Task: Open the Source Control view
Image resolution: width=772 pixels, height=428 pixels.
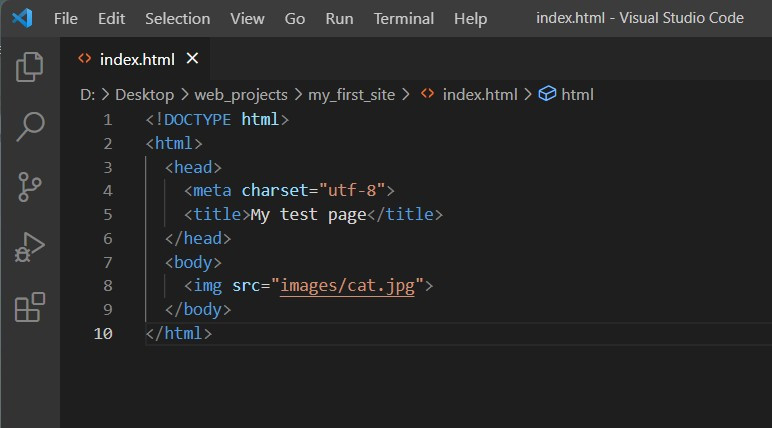Action: tap(30, 187)
